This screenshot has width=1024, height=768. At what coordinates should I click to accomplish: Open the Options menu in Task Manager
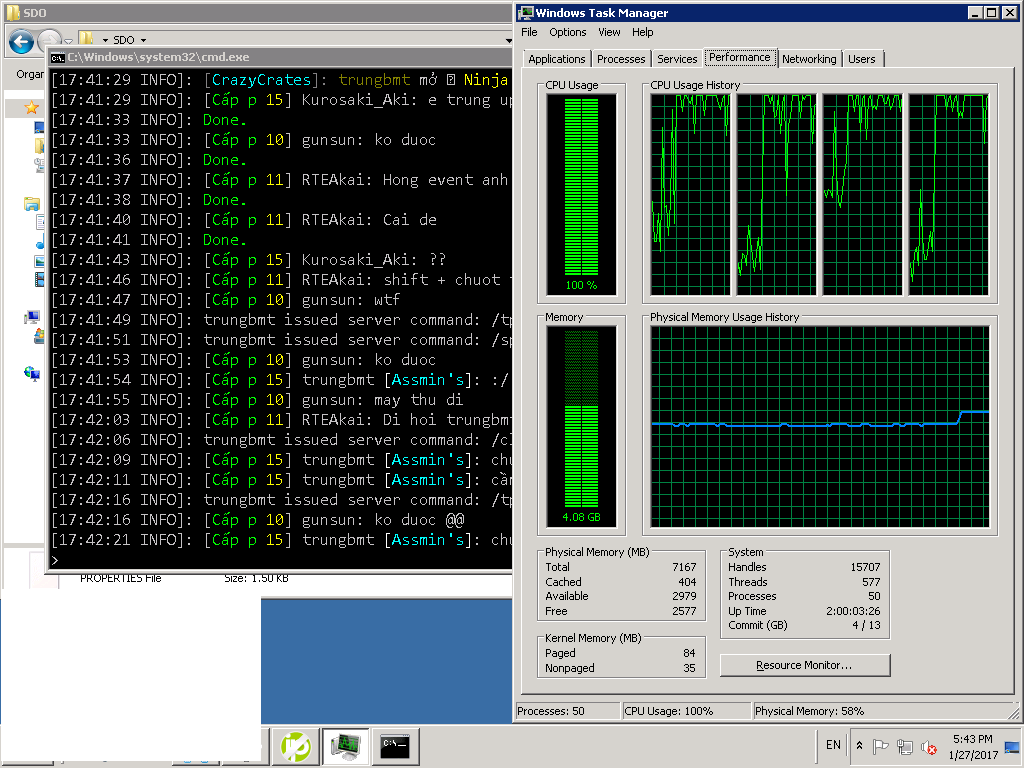pyautogui.click(x=567, y=32)
